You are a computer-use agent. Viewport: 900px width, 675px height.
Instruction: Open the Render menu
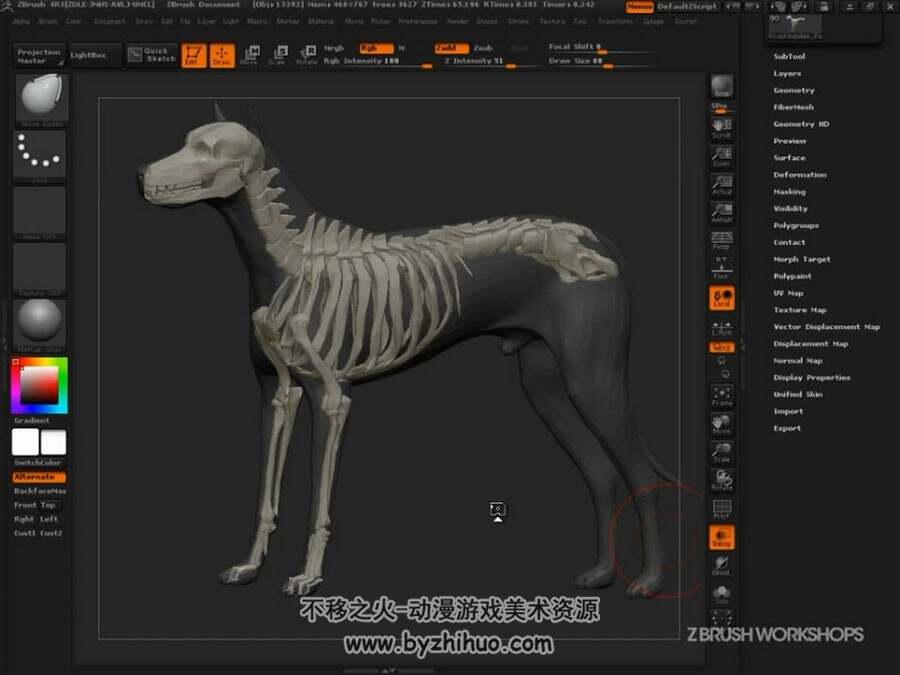click(457, 21)
